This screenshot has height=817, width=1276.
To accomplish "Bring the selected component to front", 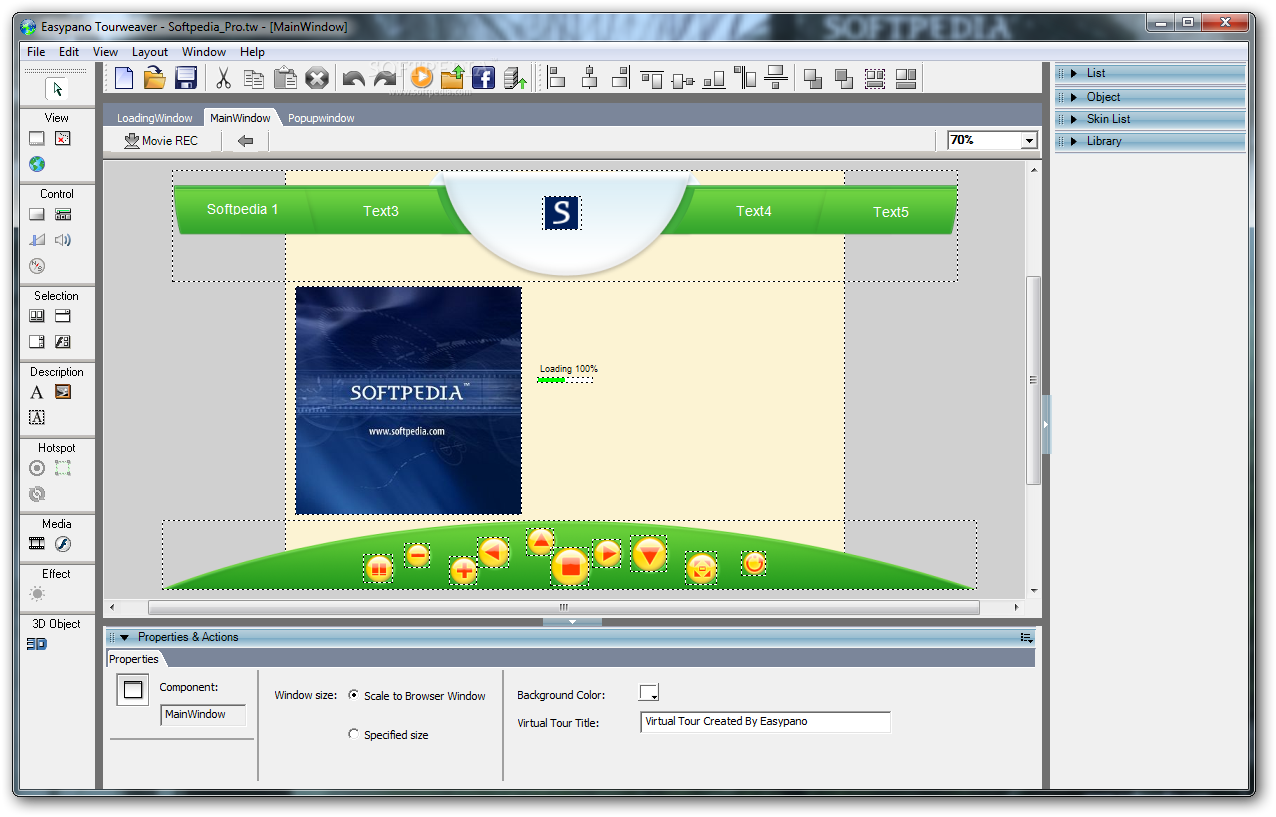I will coord(813,78).
